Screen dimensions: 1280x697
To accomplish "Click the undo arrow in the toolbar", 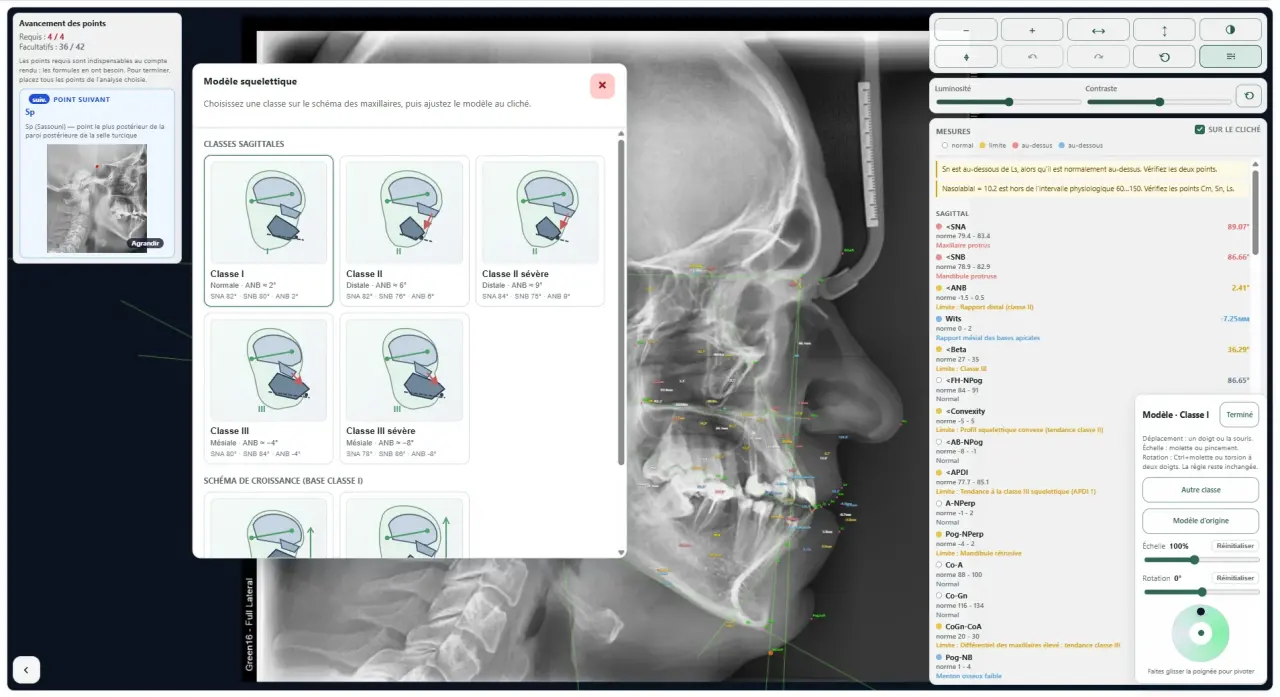I will click(x=1032, y=57).
